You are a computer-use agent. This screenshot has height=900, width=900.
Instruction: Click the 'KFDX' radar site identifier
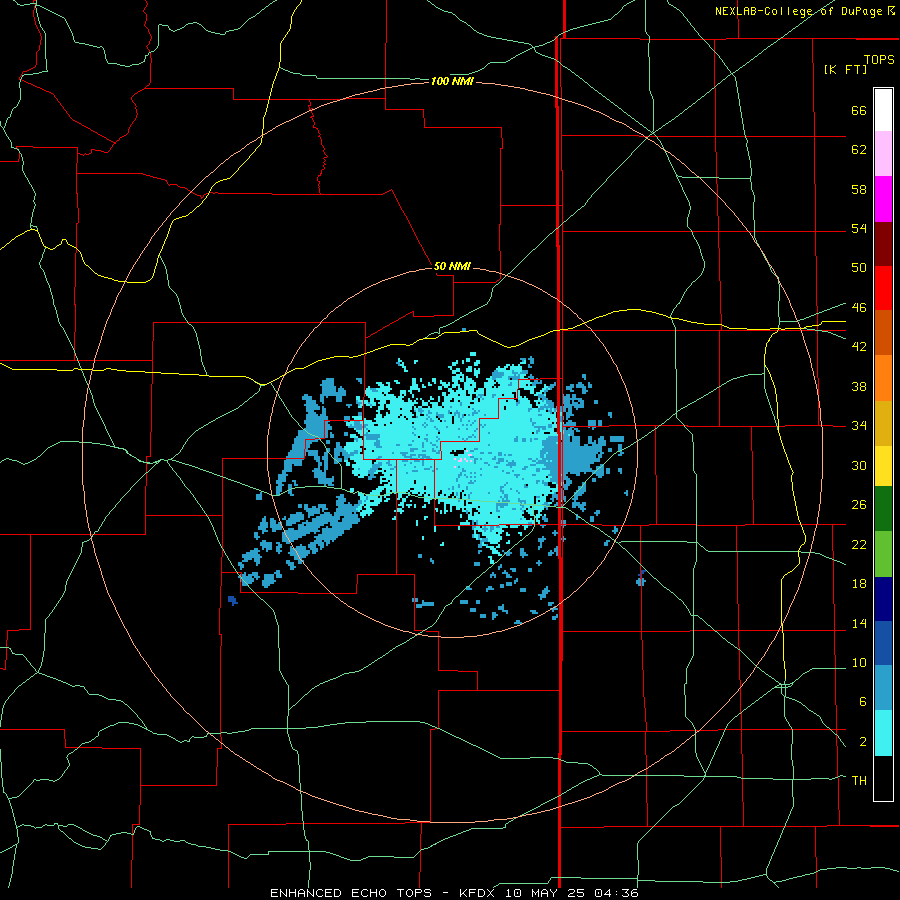click(476, 893)
